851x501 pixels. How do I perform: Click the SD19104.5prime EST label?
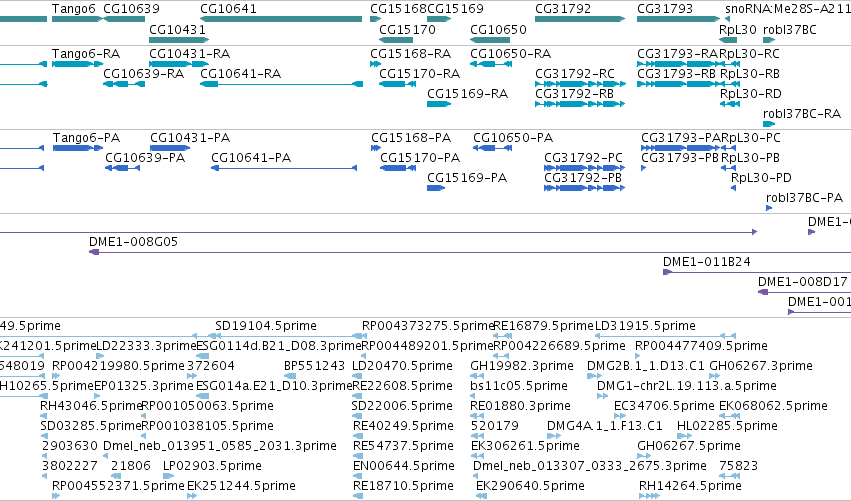[266, 326]
